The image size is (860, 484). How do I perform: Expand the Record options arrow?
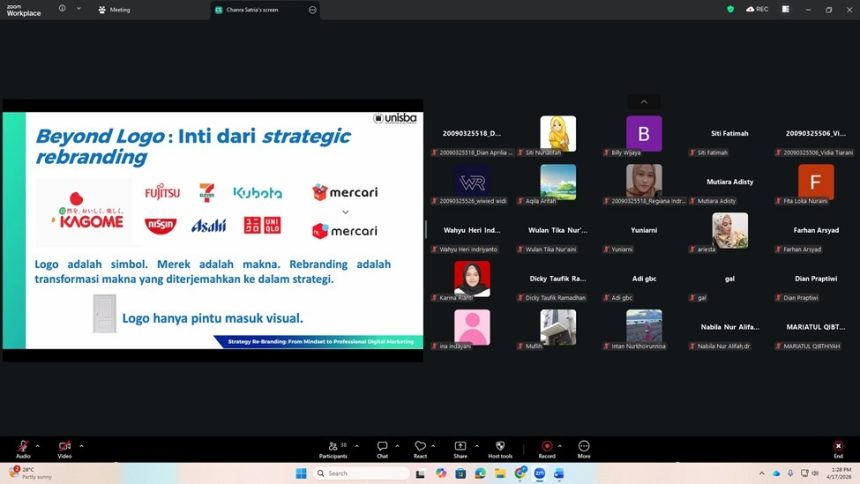pyautogui.click(x=559, y=446)
